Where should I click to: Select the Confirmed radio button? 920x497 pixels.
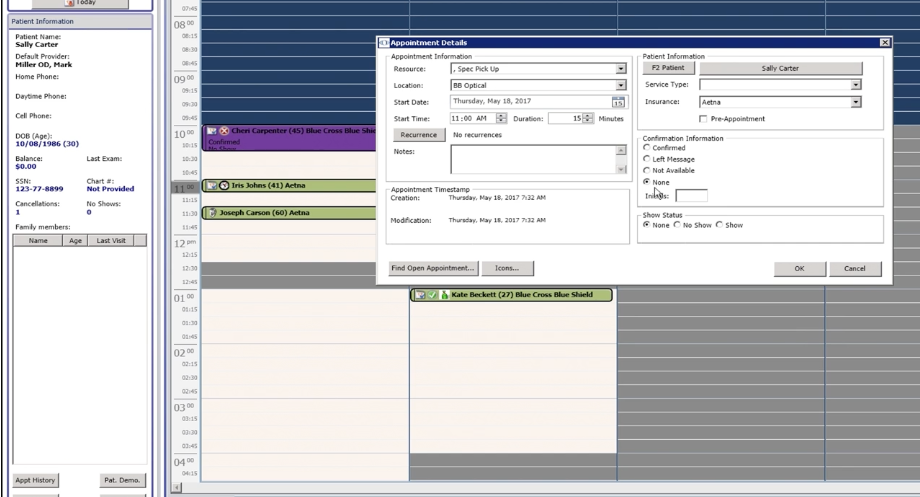[x=647, y=148]
